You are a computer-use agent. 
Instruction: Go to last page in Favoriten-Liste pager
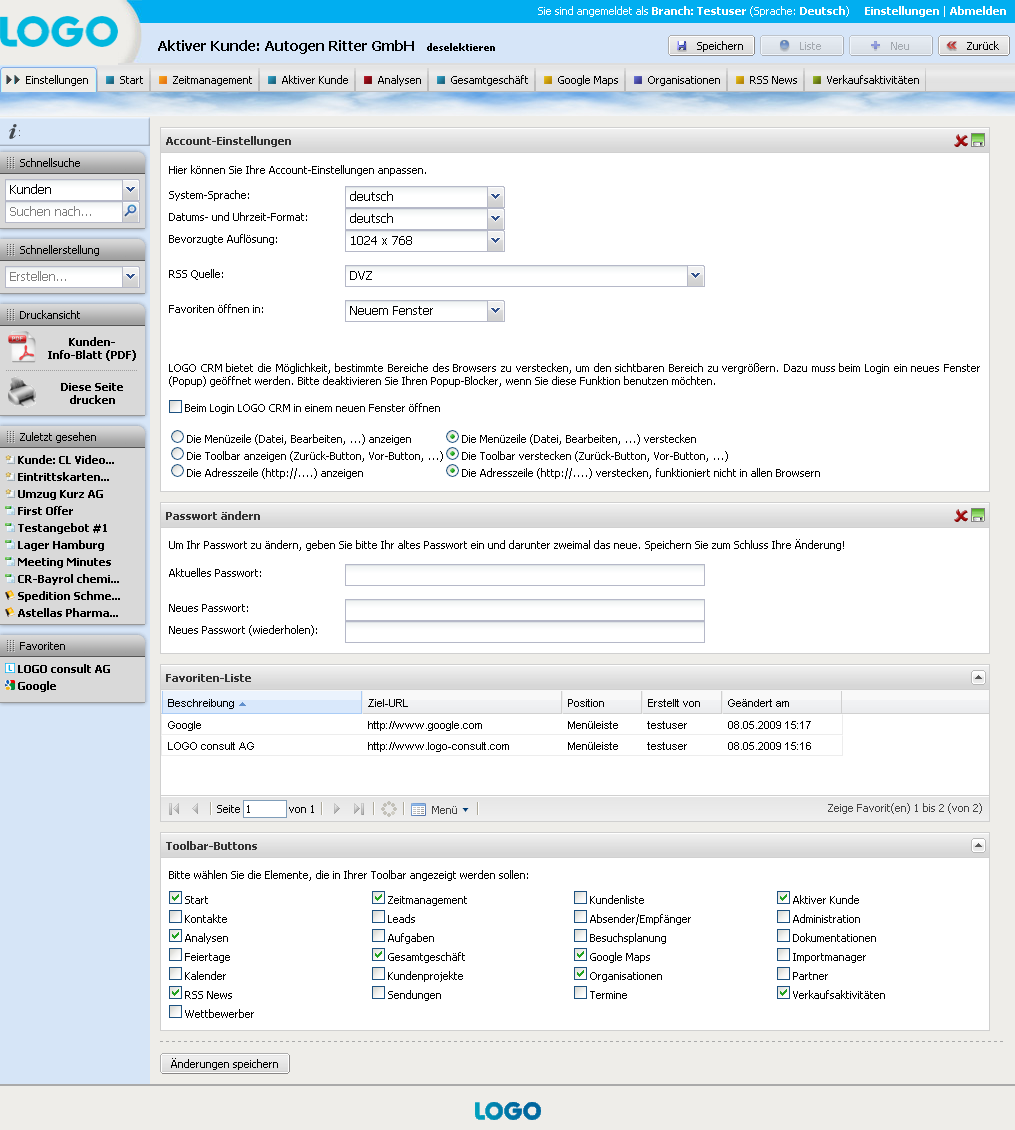[358, 809]
